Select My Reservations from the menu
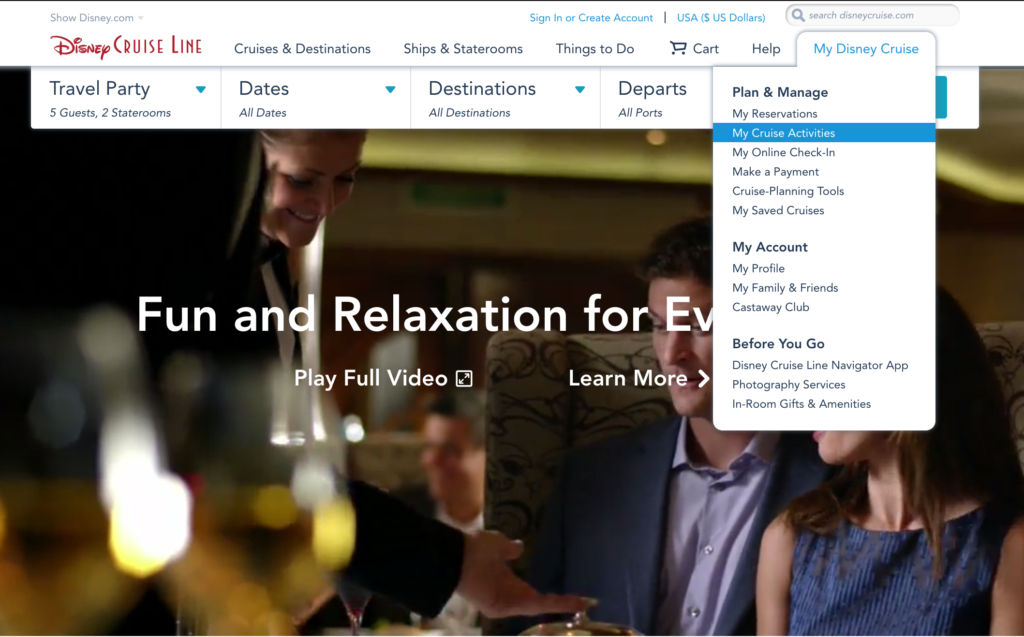 775,114
